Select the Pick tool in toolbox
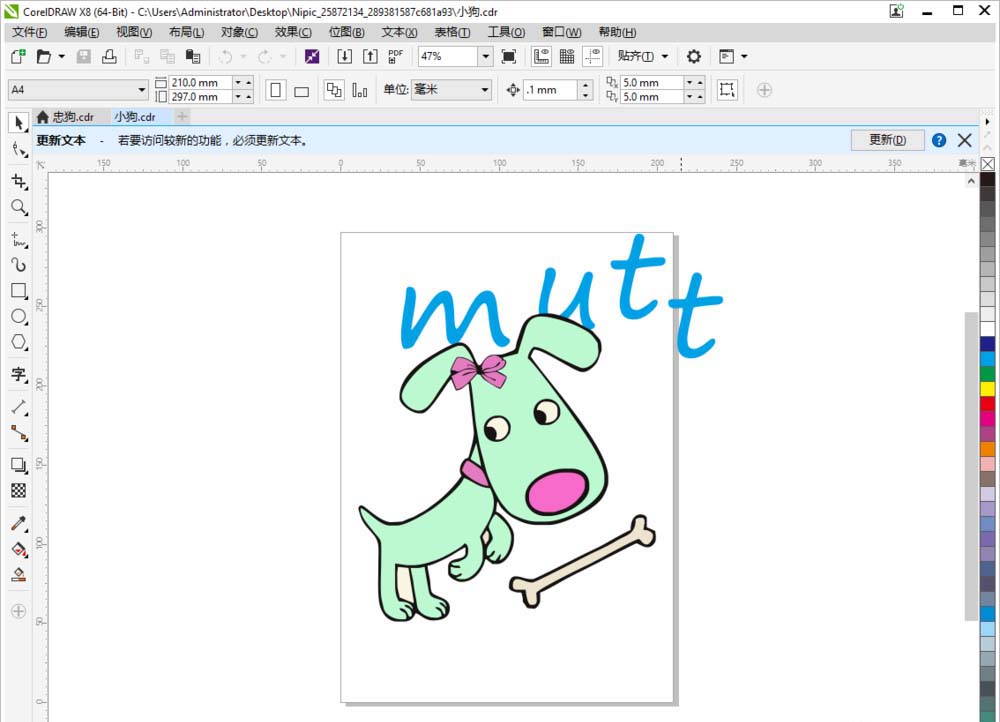1000x722 pixels. point(18,122)
